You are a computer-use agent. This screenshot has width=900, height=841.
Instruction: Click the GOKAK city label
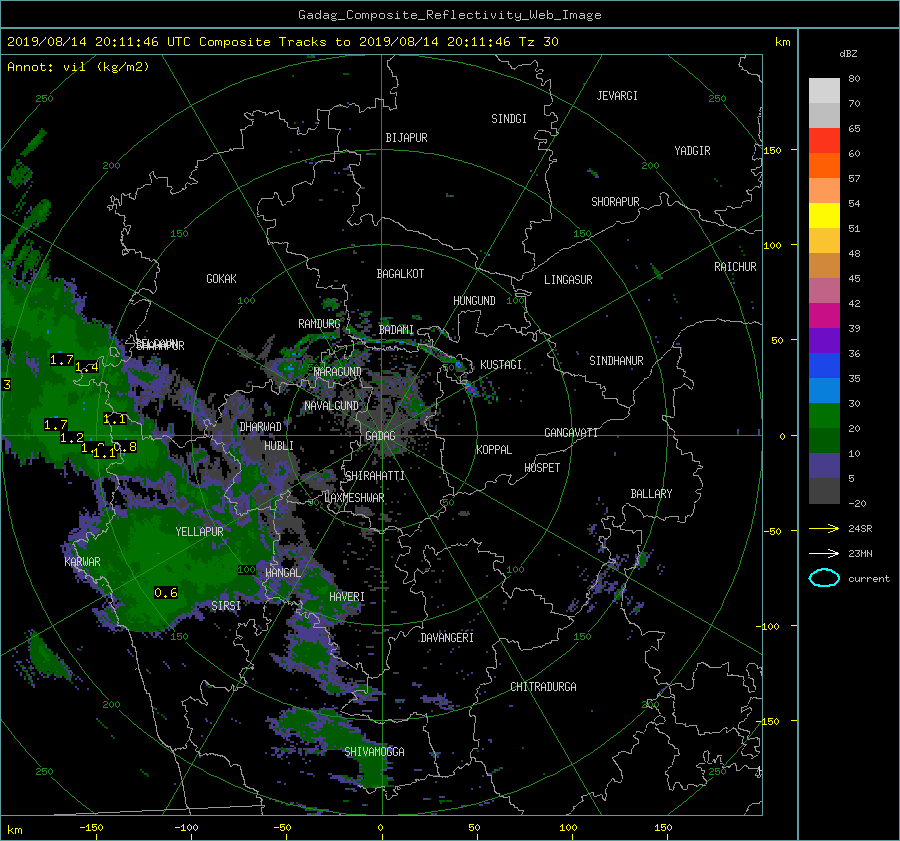tap(221, 279)
